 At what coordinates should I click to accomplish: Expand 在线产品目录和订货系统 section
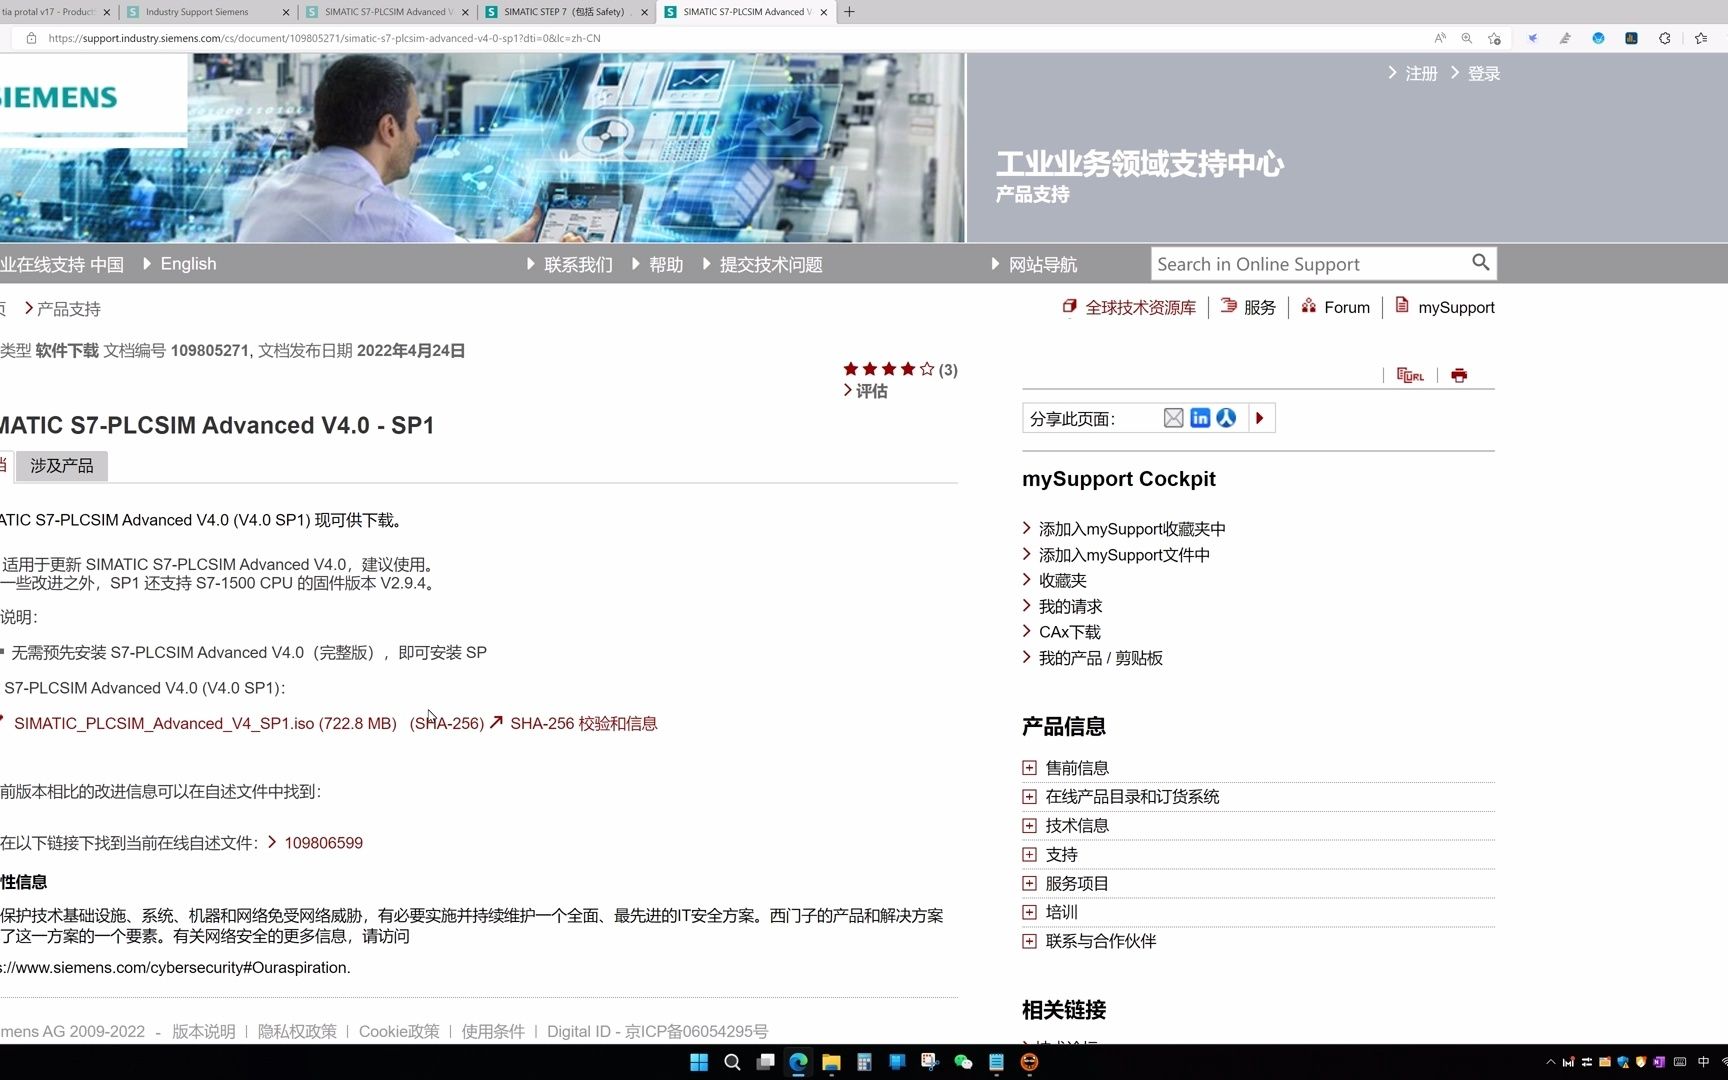[1029, 797]
